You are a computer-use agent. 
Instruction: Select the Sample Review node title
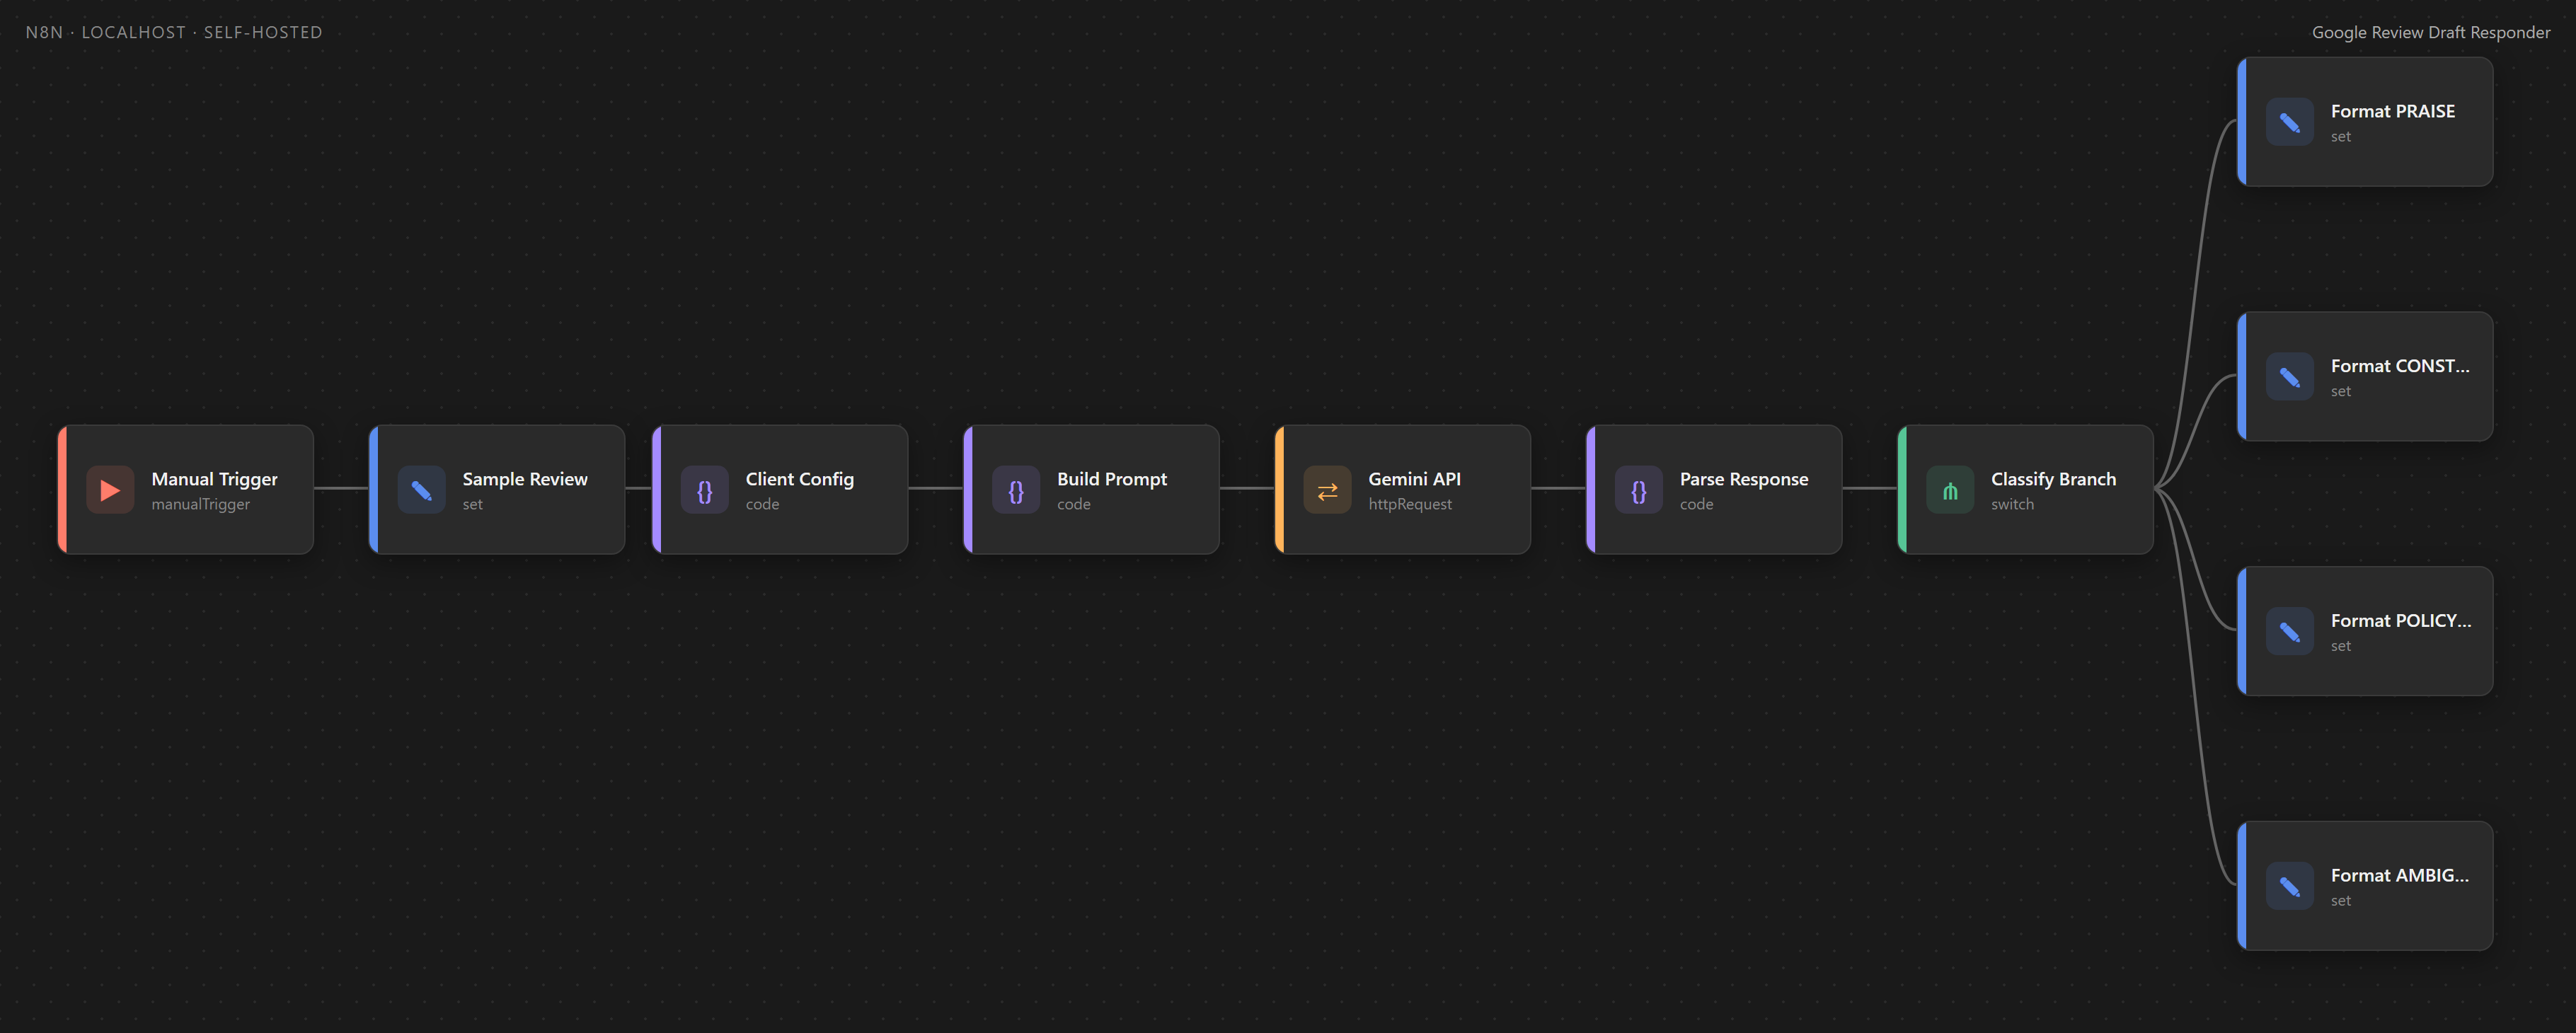point(525,479)
